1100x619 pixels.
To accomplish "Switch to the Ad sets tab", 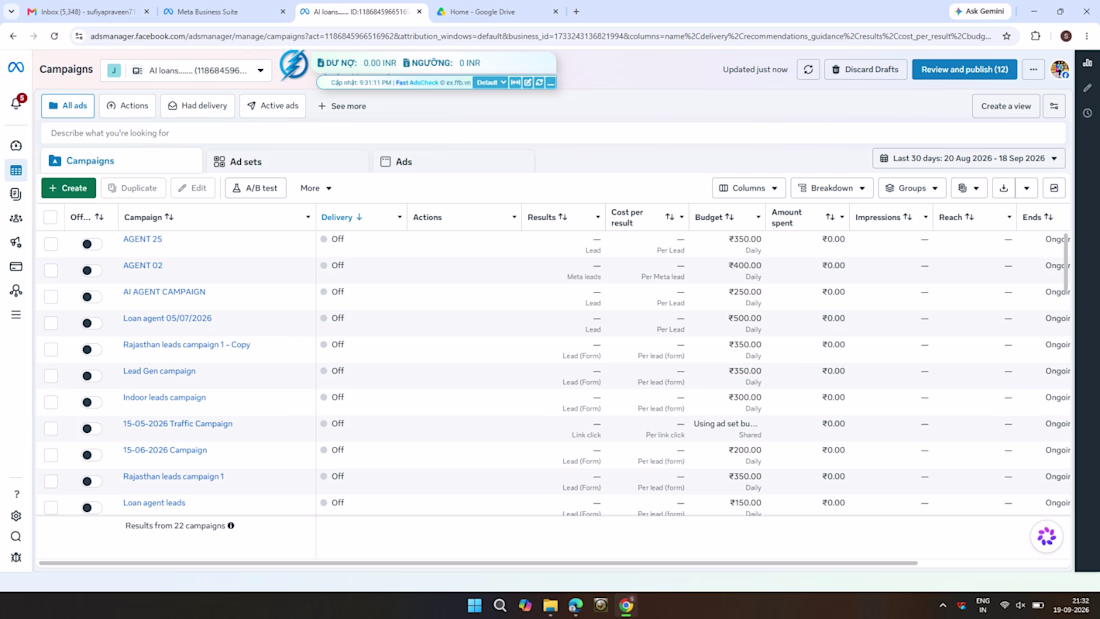I will [287, 161].
